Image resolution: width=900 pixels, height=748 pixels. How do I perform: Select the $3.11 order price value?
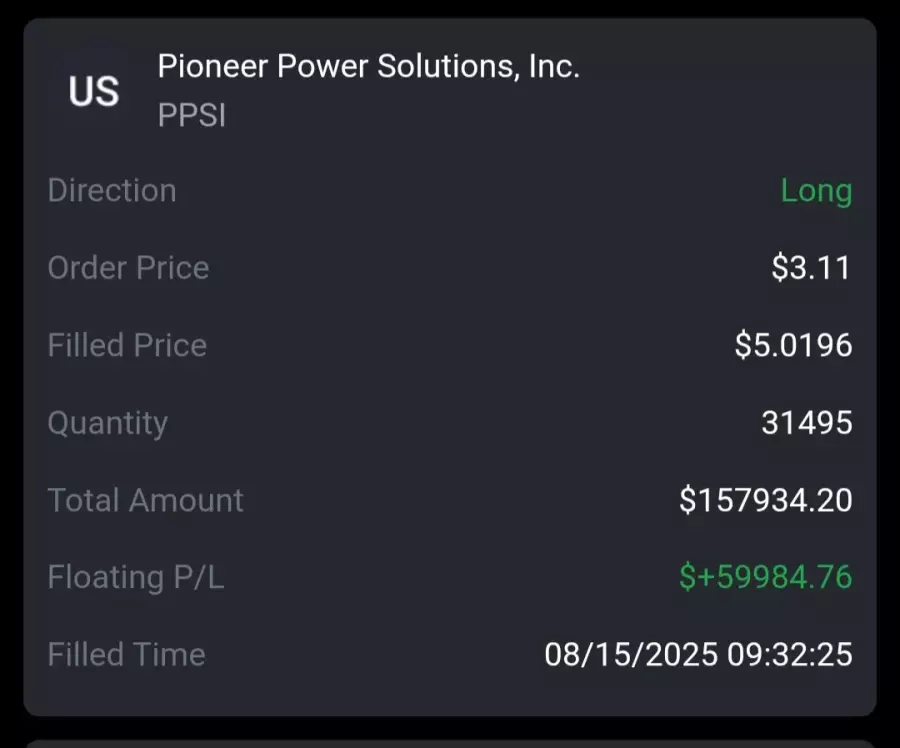click(811, 268)
